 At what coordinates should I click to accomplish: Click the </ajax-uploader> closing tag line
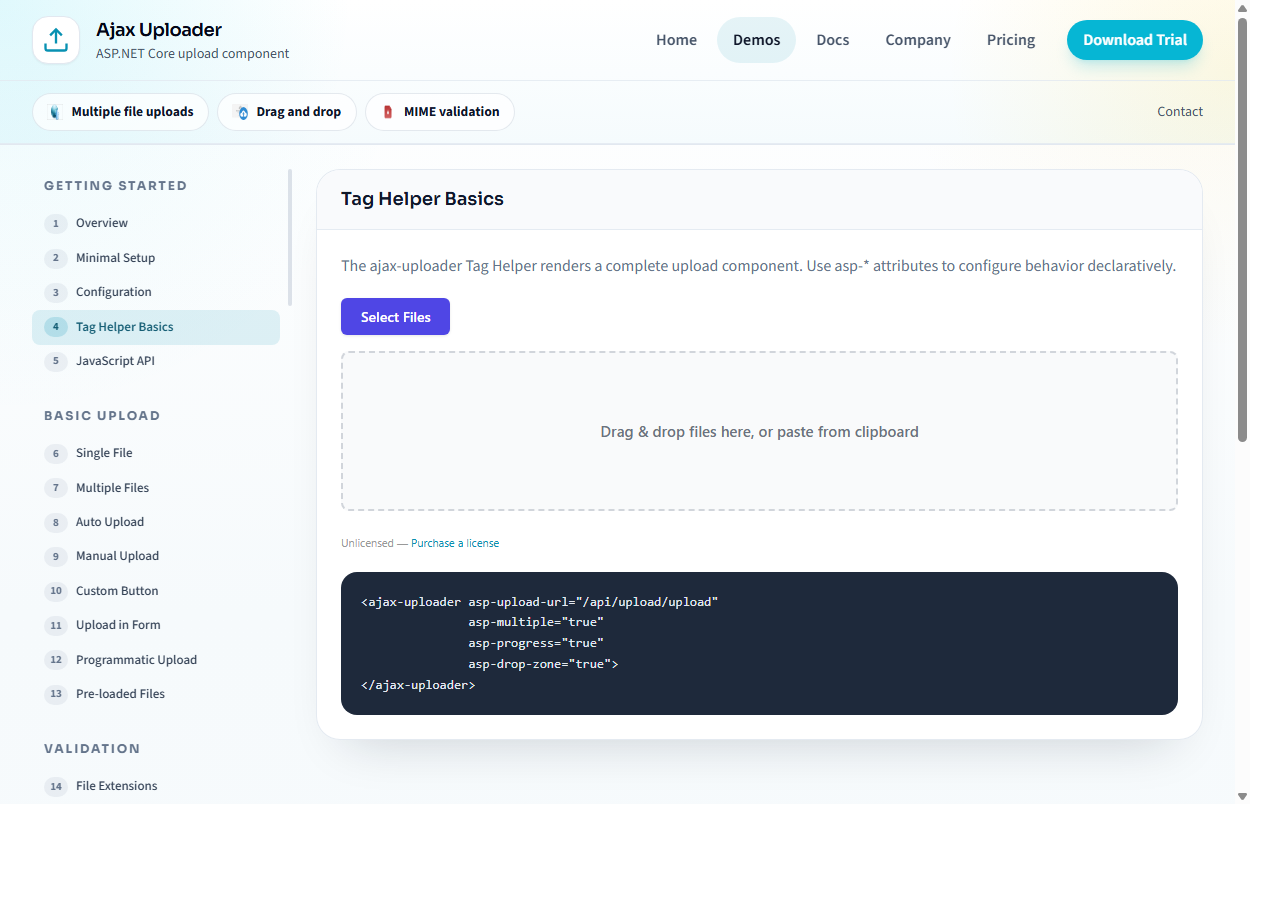418,685
